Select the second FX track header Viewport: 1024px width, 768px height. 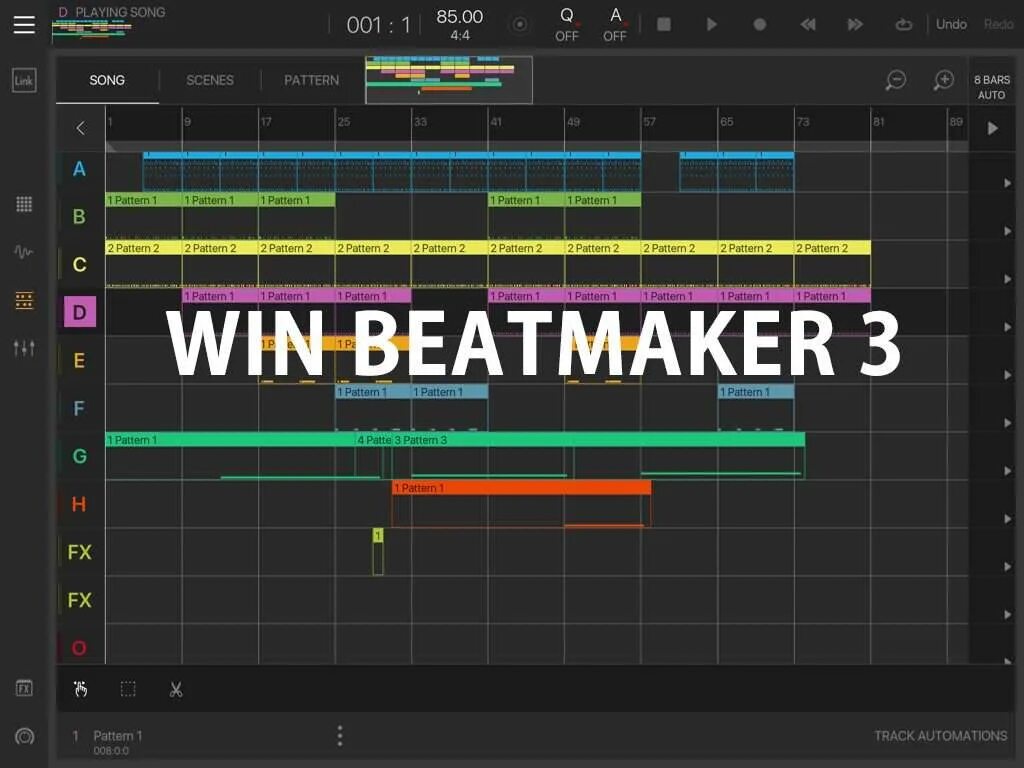79,600
